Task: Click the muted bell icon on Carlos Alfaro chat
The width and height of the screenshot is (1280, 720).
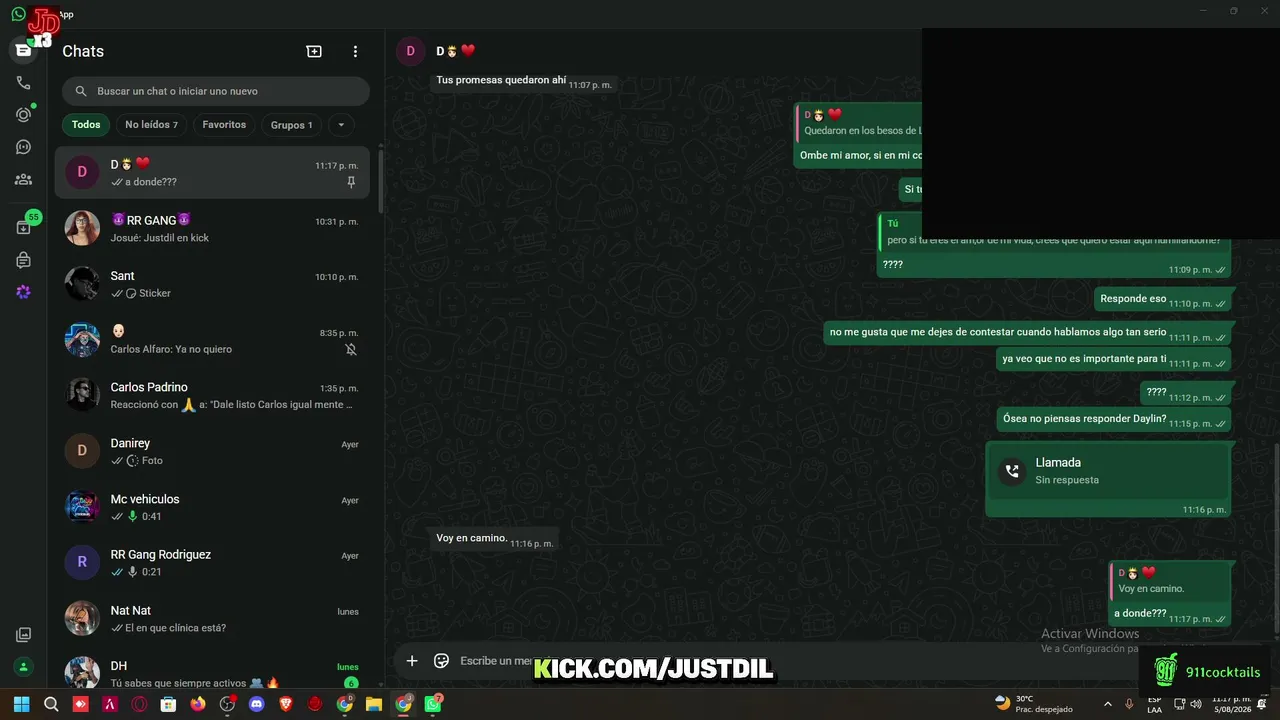Action: coord(351,349)
